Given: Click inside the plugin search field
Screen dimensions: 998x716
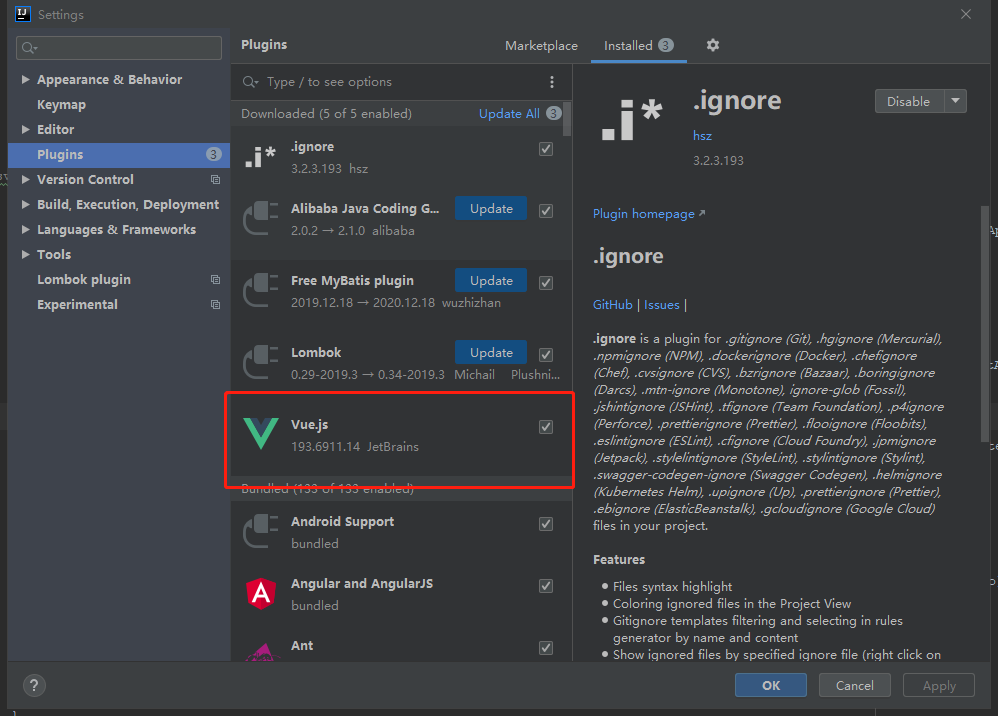Looking at the screenshot, I should (350, 82).
